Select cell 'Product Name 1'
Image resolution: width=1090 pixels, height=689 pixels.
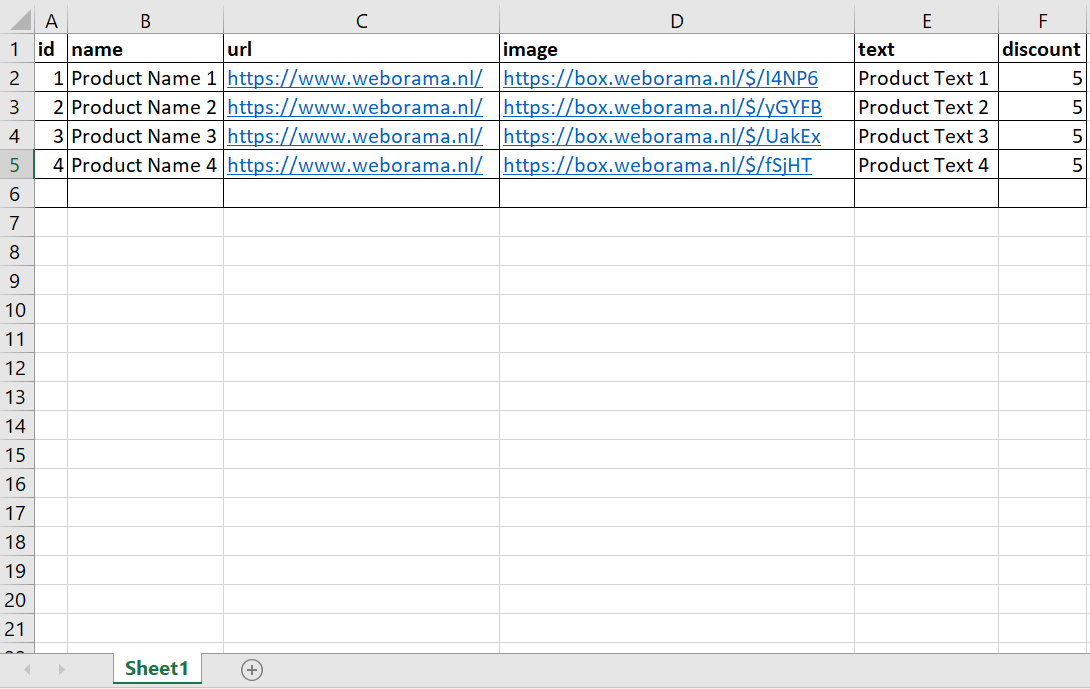pyautogui.click(x=145, y=78)
